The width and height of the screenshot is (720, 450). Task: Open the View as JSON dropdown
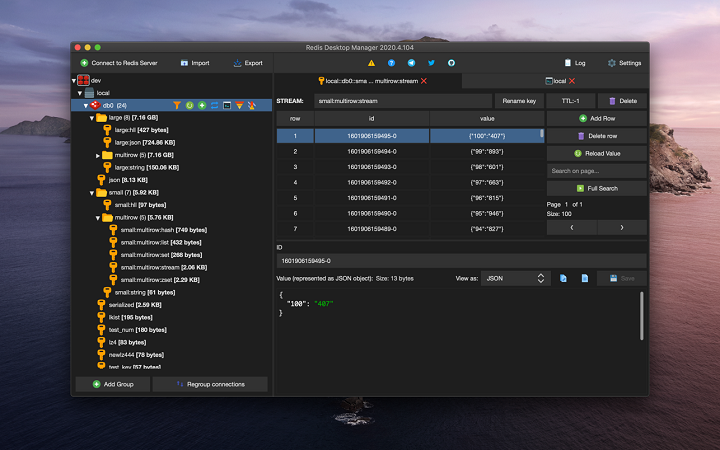515,278
